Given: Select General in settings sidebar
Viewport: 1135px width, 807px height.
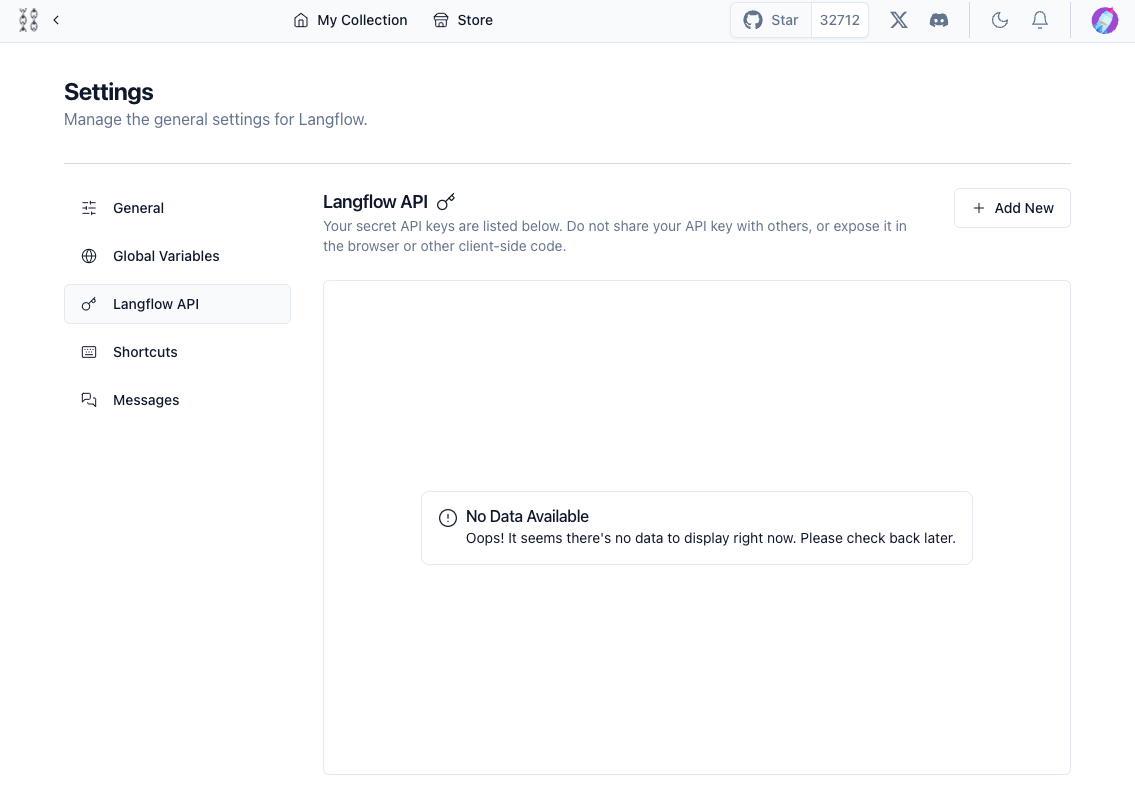Looking at the screenshot, I should click(x=177, y=208).
